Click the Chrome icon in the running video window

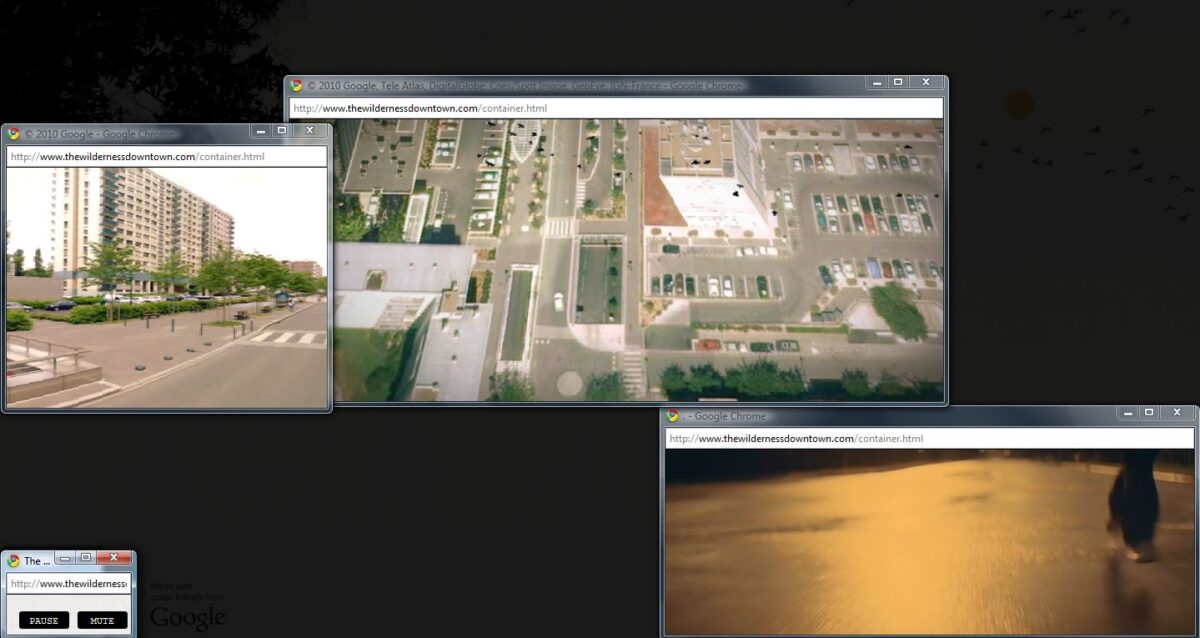673,416
